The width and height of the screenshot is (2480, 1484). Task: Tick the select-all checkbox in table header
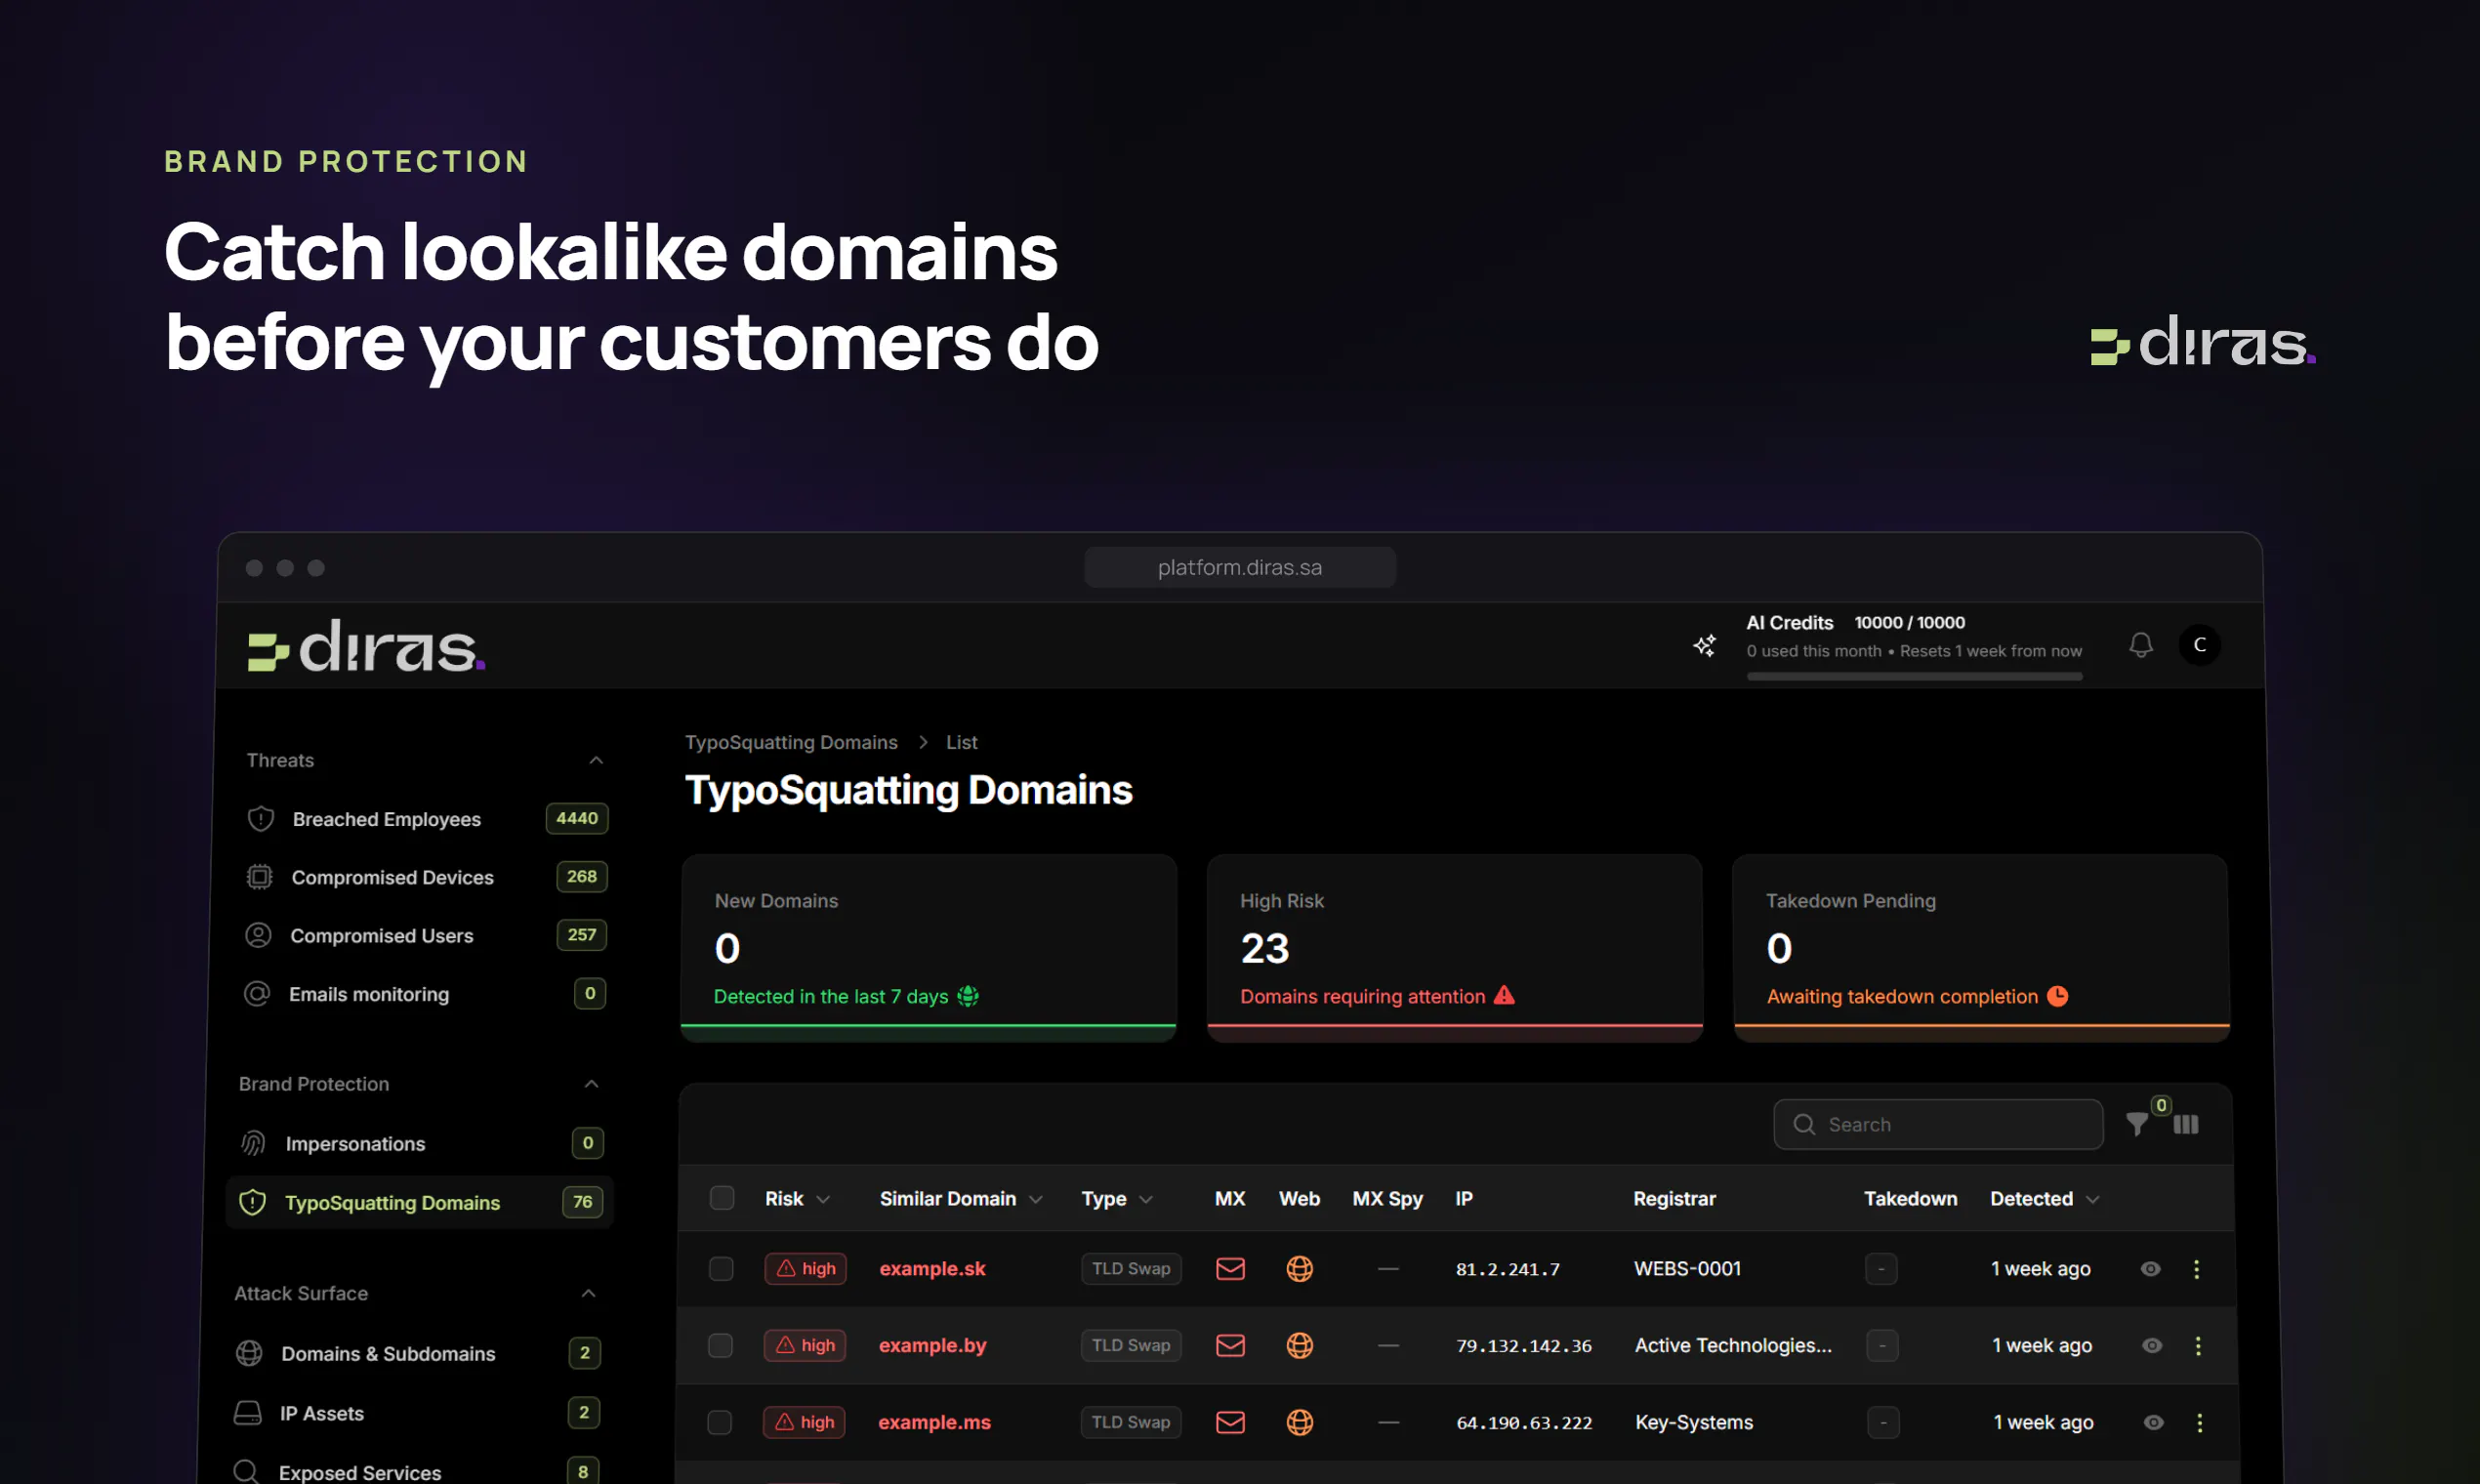(x=722, y=1198)
